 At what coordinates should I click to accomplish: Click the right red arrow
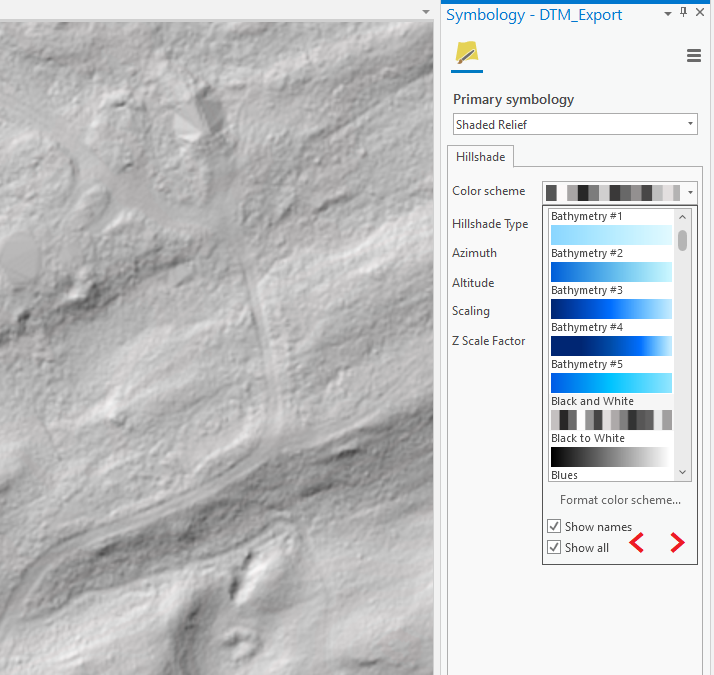coord(677,543)
